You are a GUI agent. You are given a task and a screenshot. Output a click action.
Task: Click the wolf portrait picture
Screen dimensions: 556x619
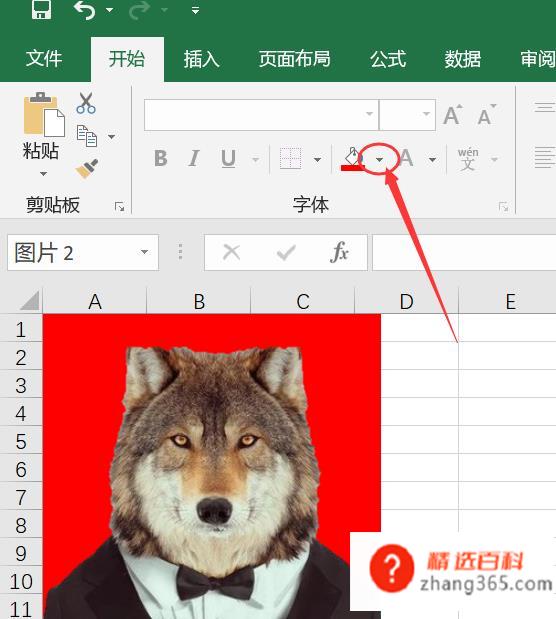[212, 467]
